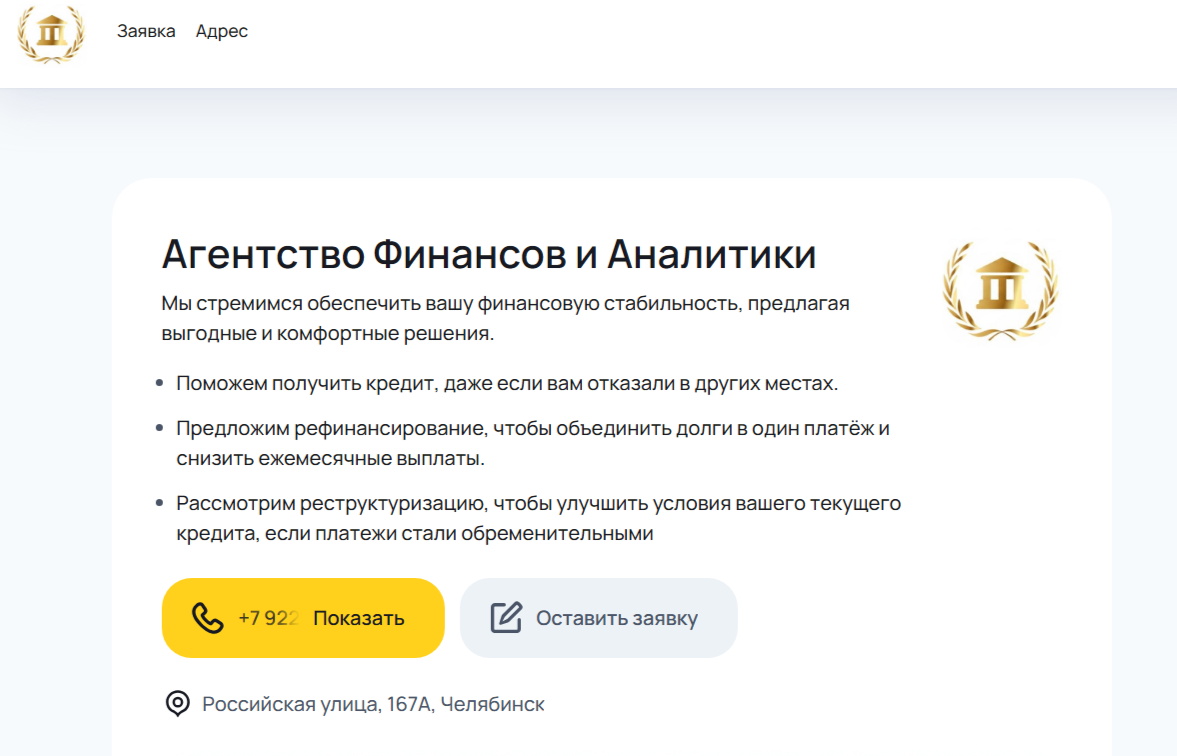Click the pencil edit icon
This screenshot has height=756, width=1177.
tap(506, 618)
